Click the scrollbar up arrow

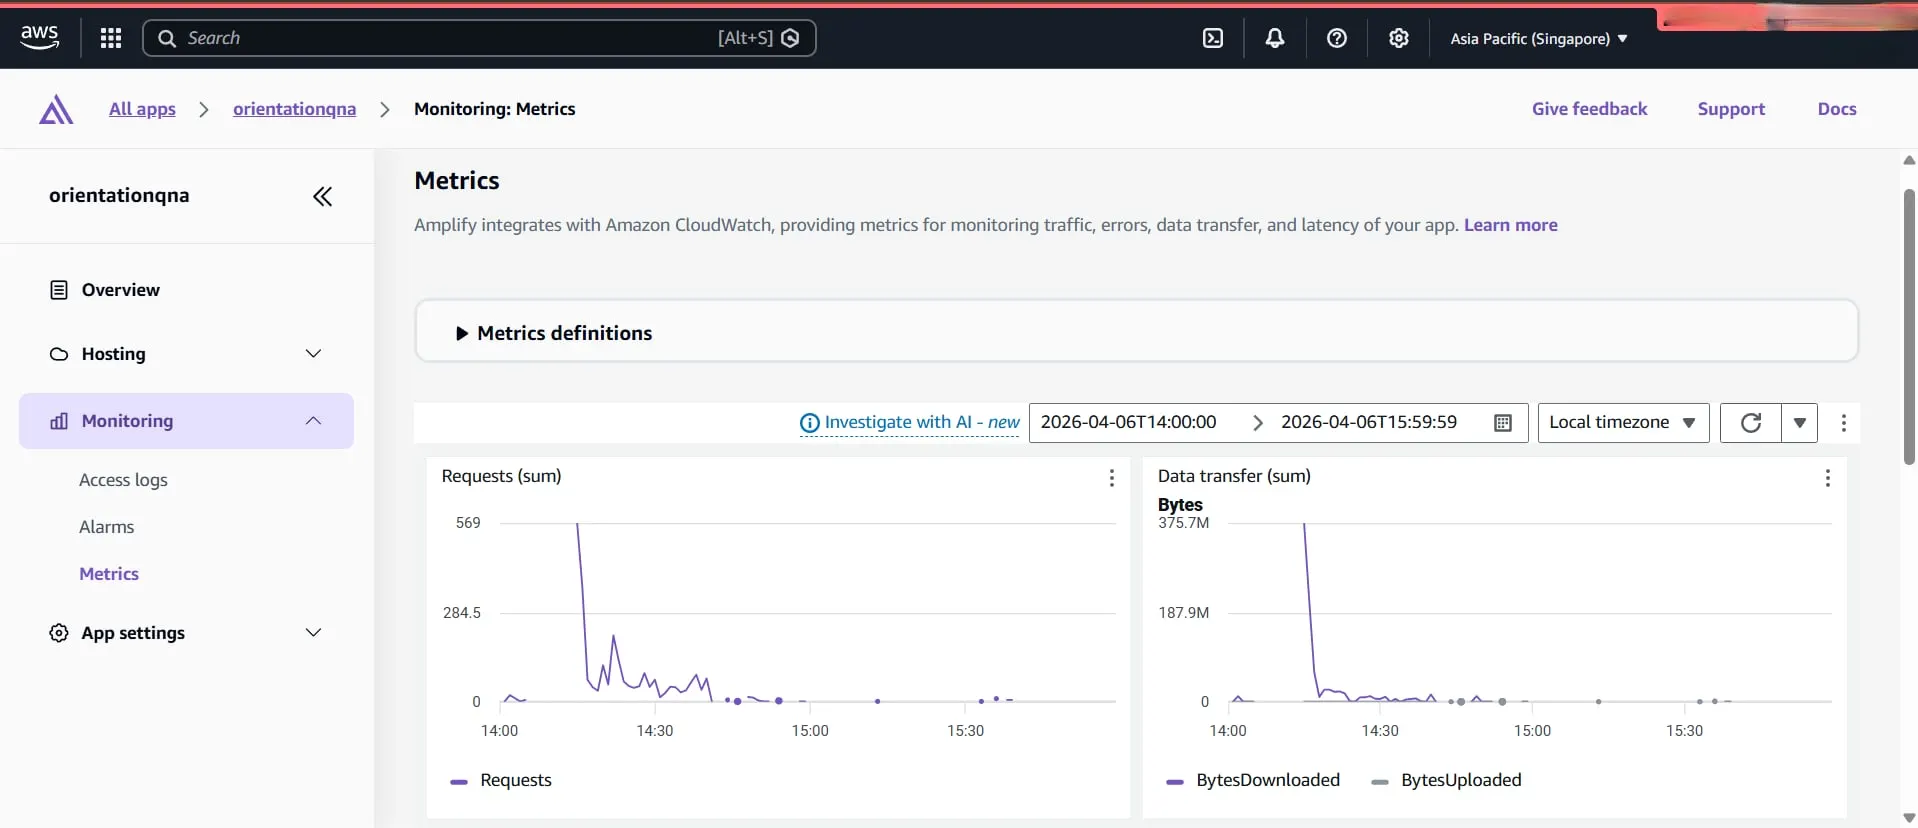click(x=1909, y=160)
